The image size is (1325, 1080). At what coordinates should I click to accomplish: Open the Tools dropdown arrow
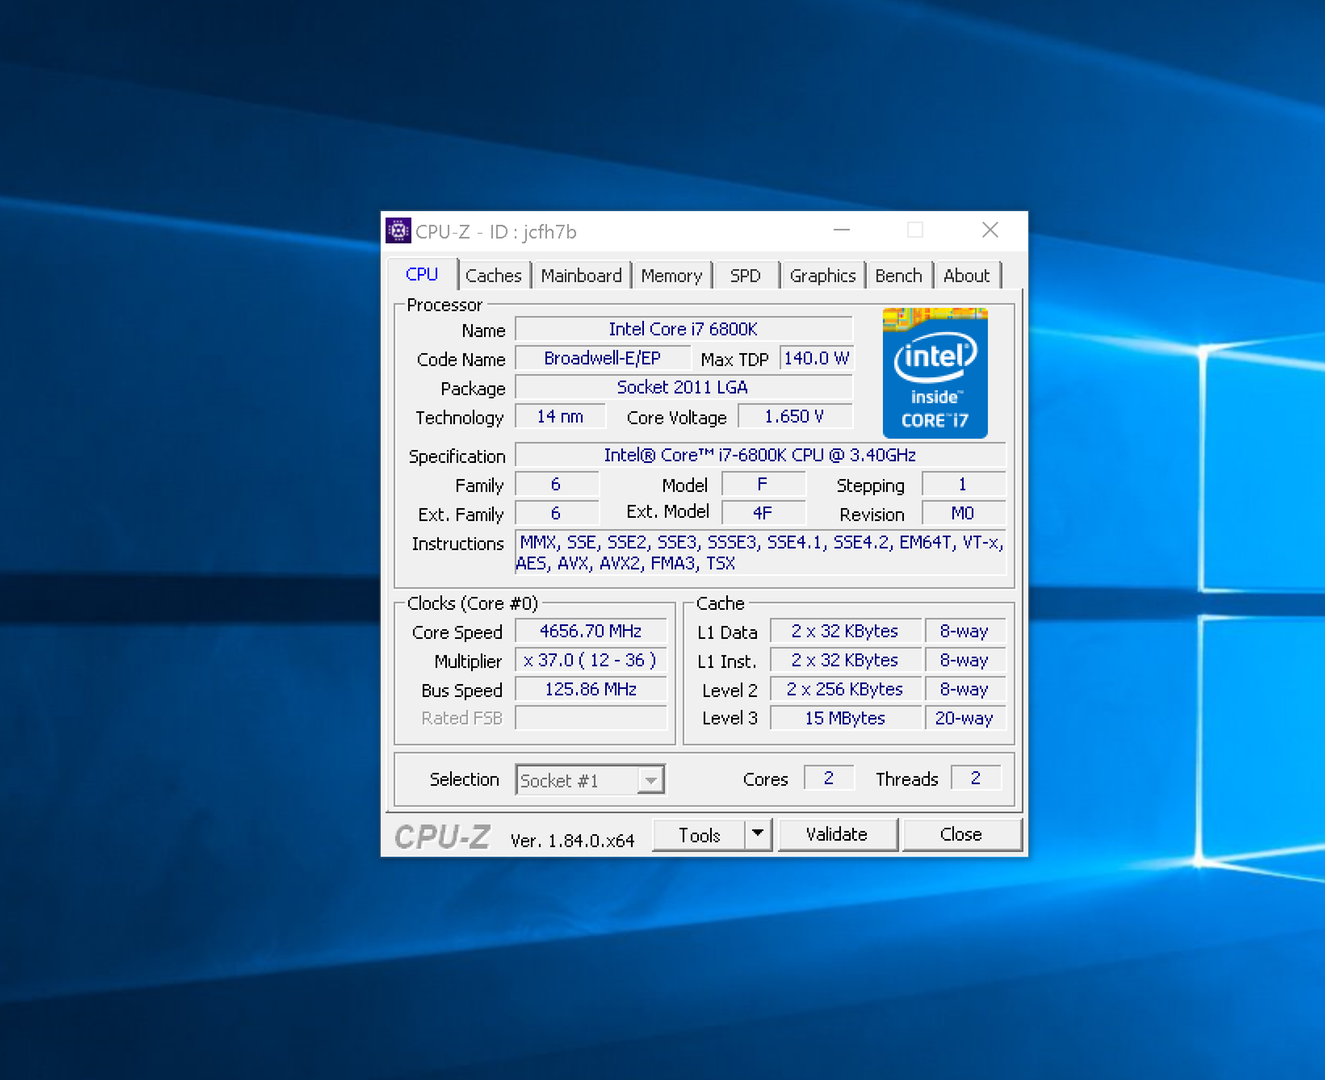758,834
